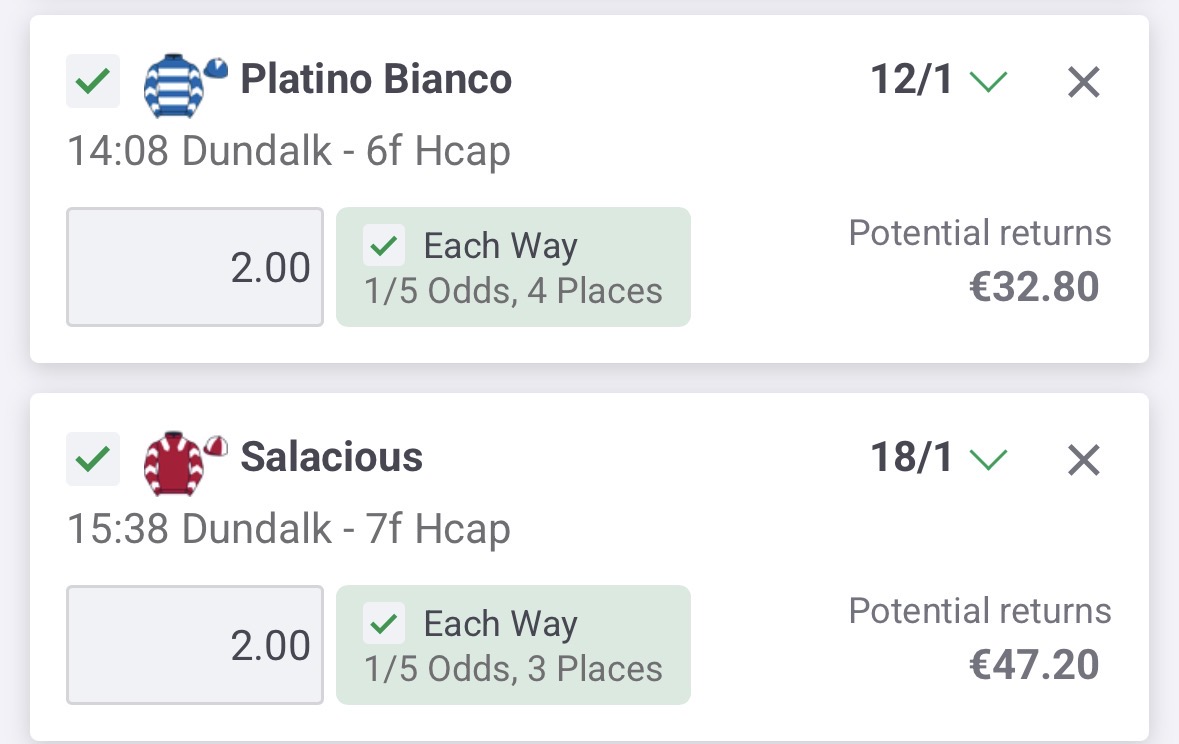Viewport: 1179px width, 744px height.
Task: Click the 18/1 odds value
Action: point(912,459)
